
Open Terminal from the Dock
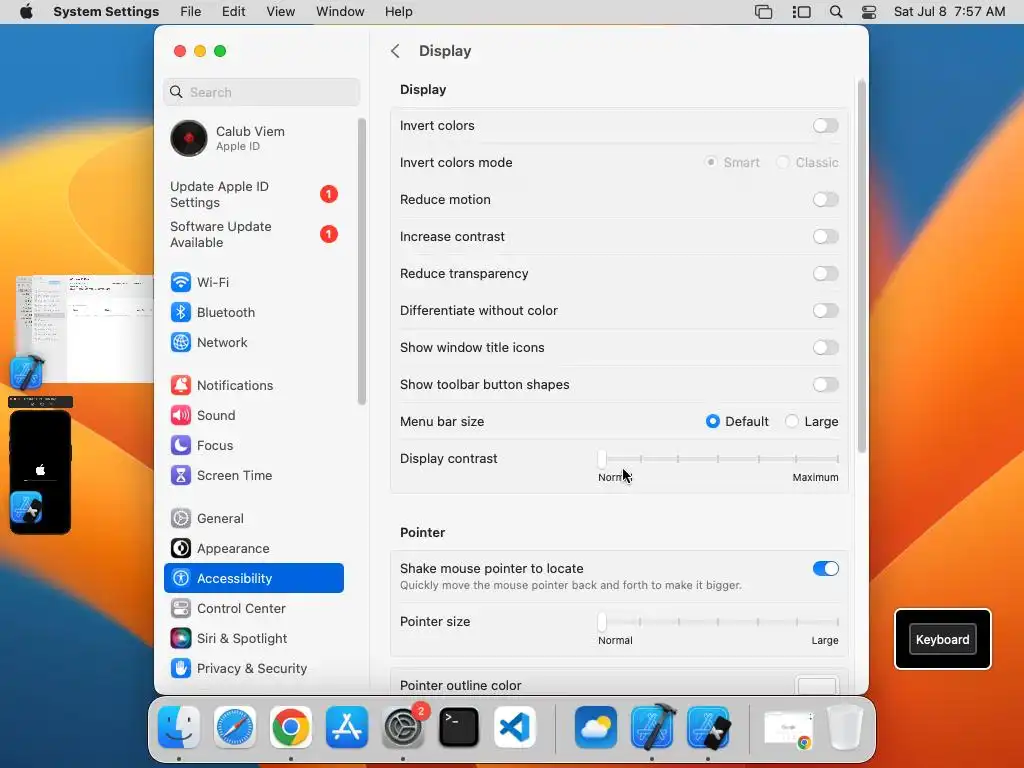(458, 727)
